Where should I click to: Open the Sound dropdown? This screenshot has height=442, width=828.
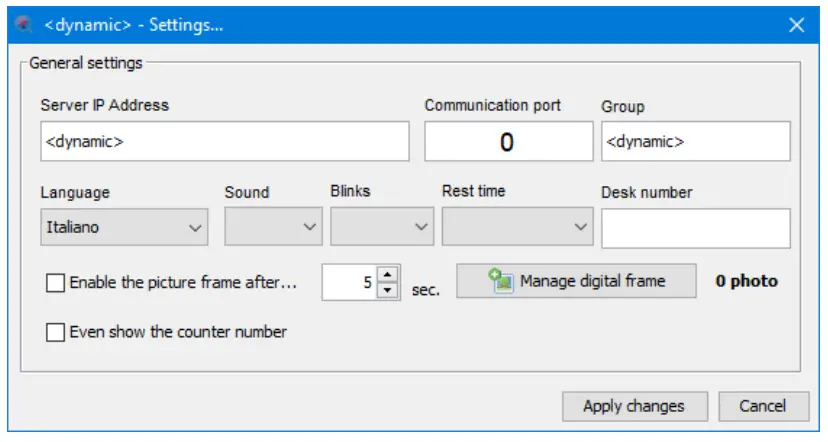pyautogui.click(x=273, y=227)
